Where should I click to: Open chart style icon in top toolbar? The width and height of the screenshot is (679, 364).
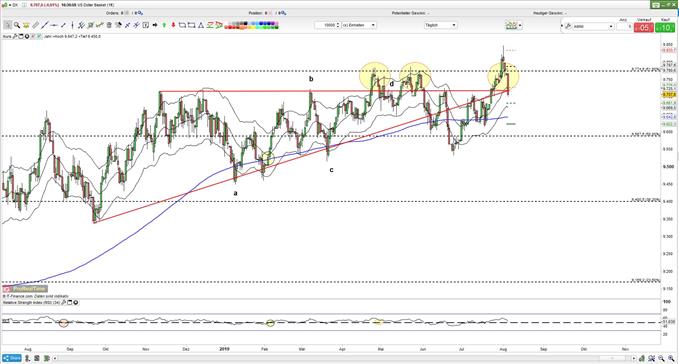tap(511, 26)
